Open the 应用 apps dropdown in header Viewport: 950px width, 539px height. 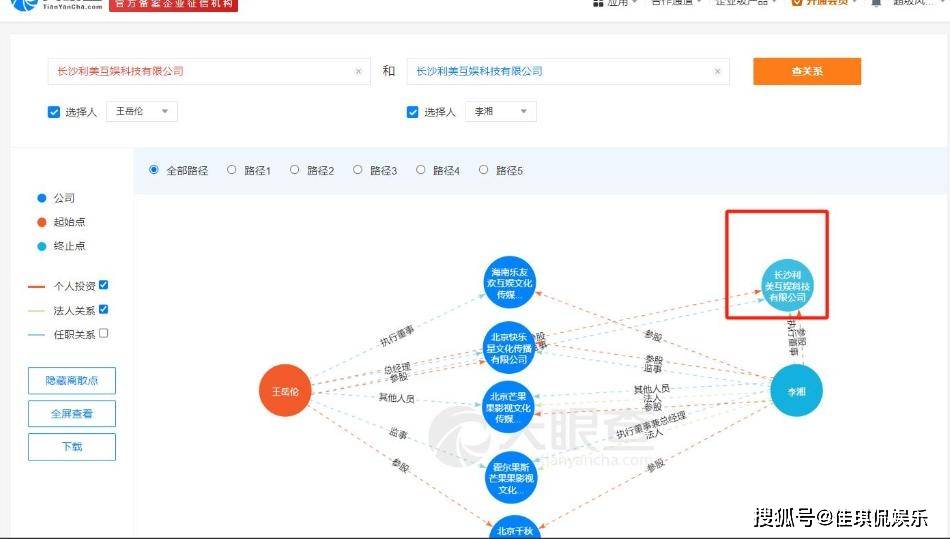(x=622, y=2)
